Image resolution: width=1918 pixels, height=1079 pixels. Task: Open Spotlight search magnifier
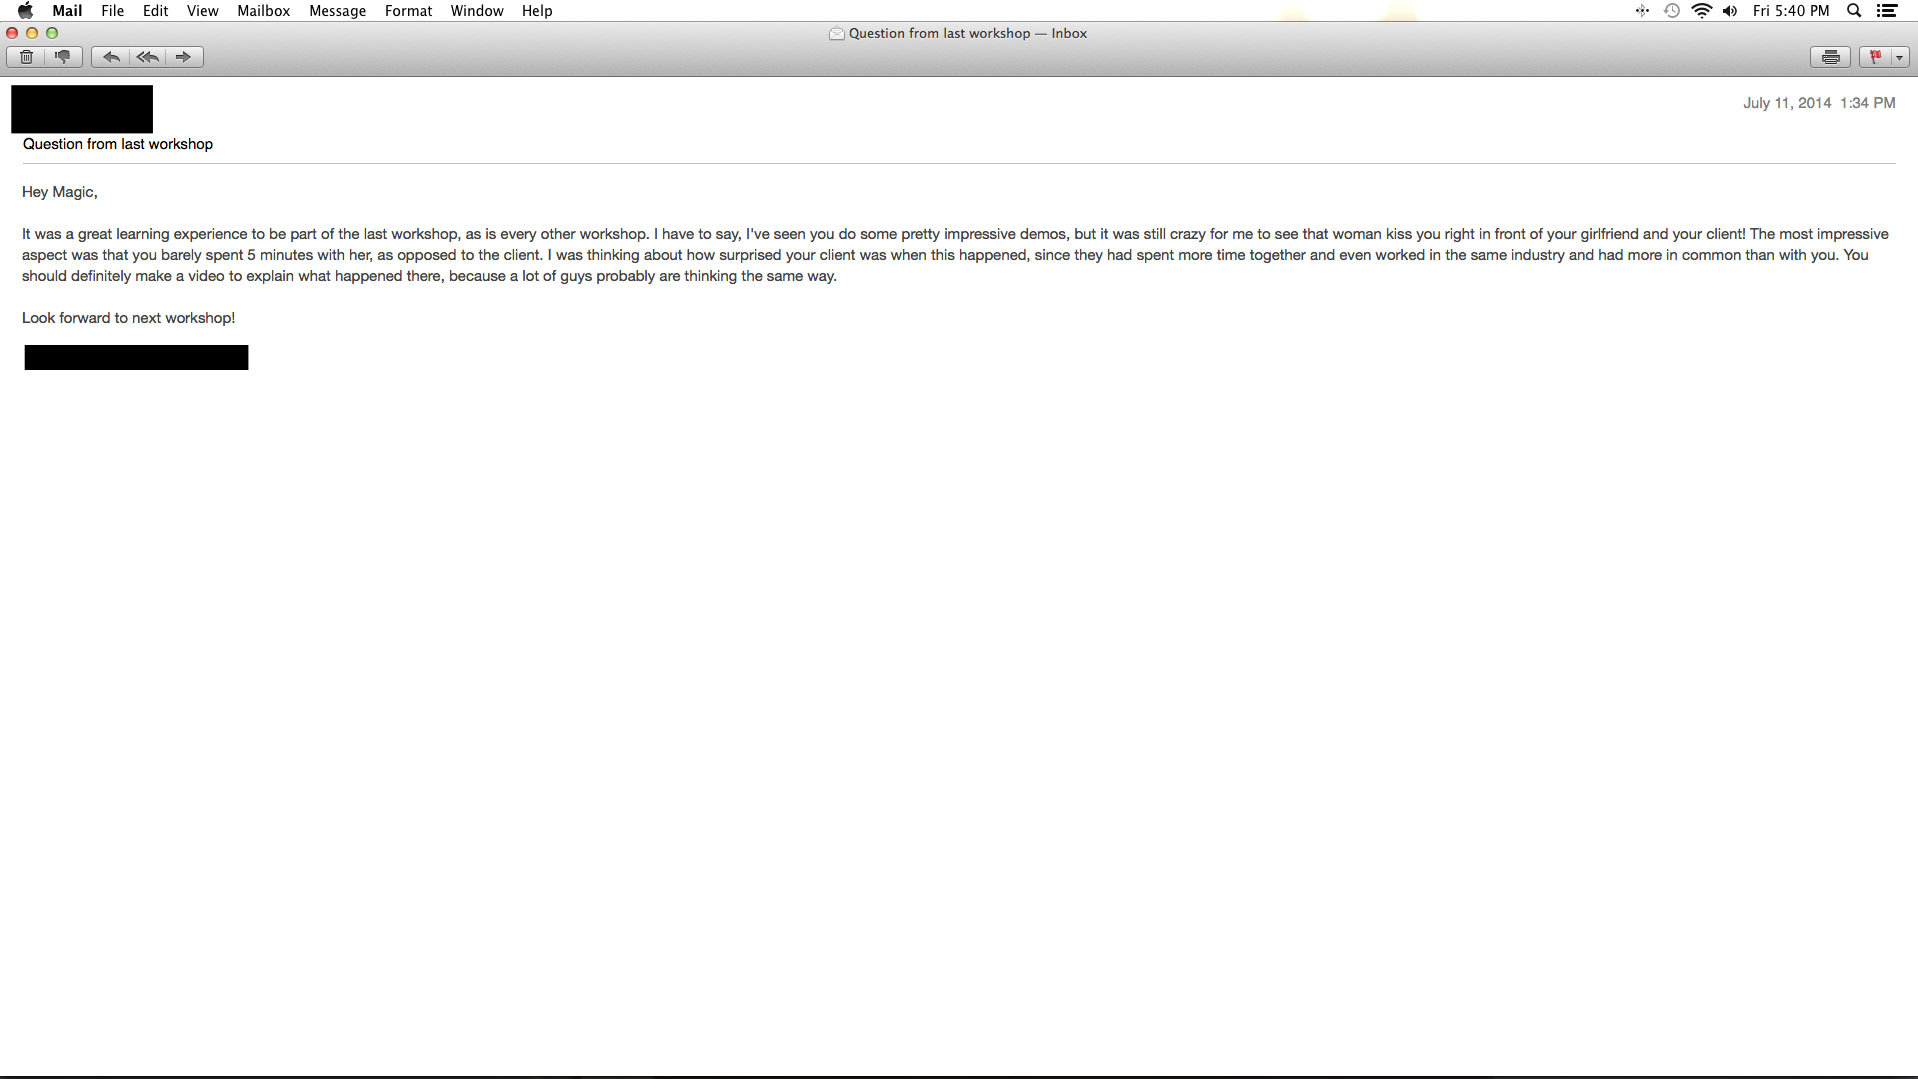(1853, 11)
